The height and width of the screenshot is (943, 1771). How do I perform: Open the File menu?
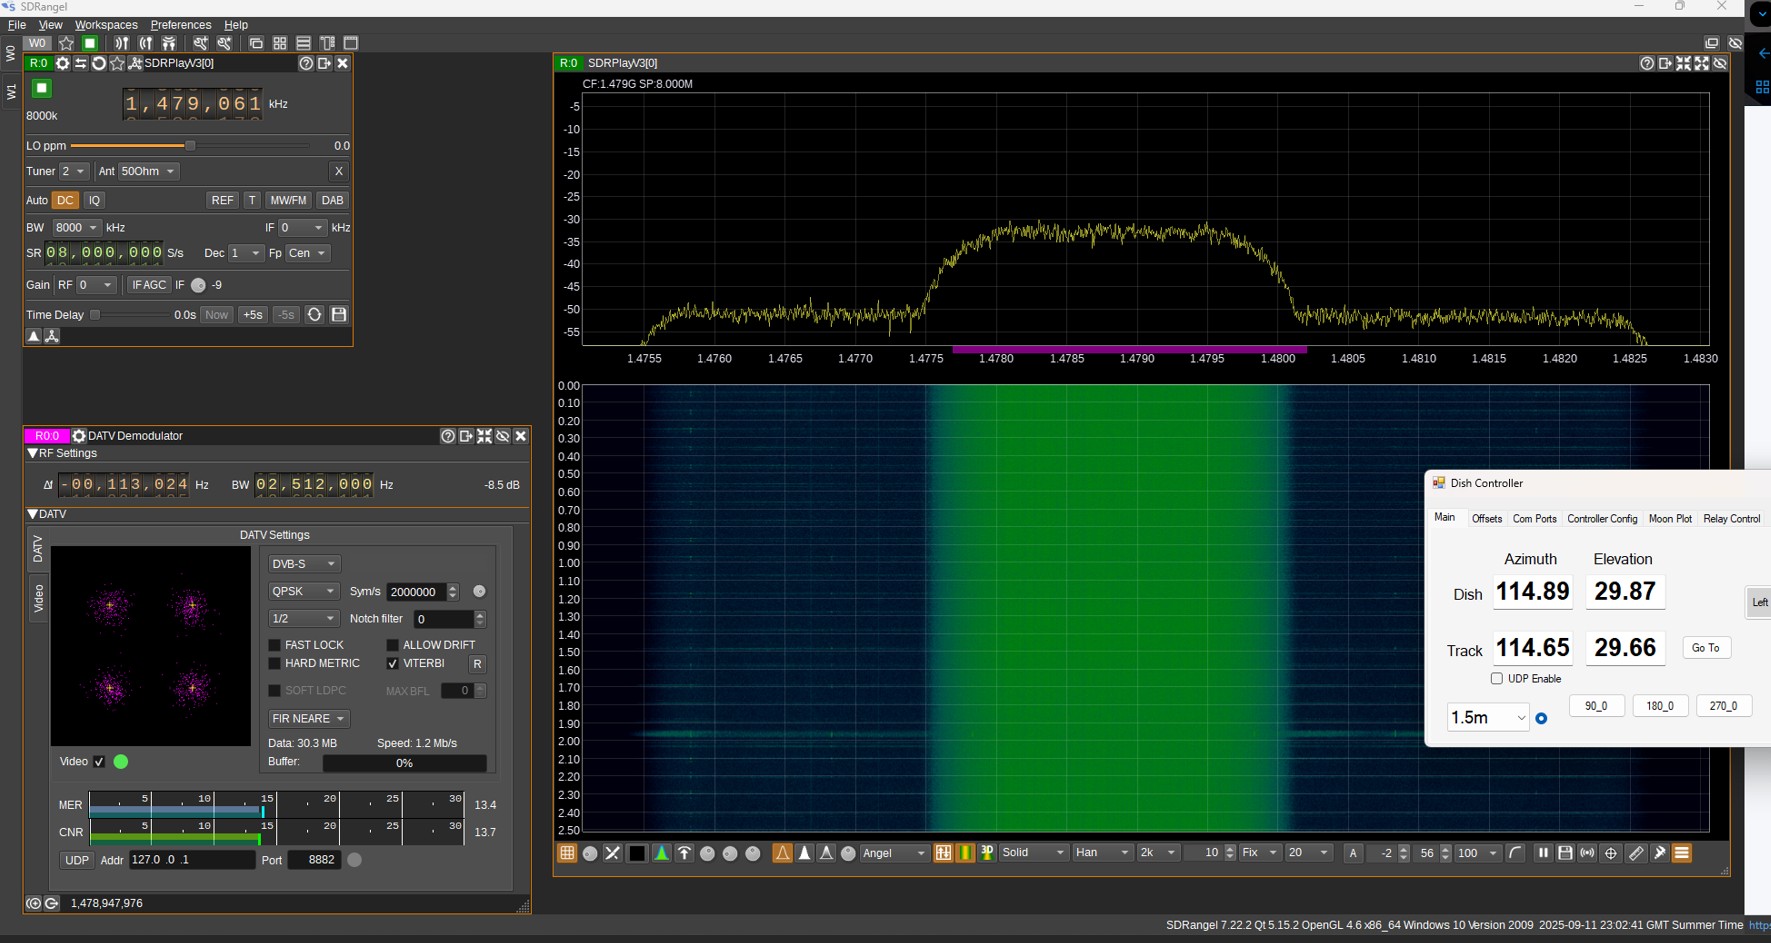point(17,25)
